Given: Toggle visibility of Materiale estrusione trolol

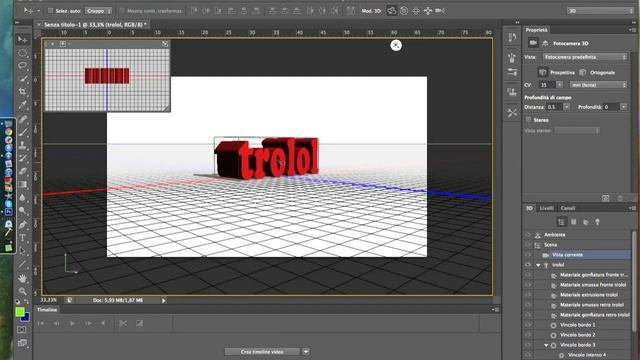Looking at the screenshot, I should pyautogui.click(x=528, y=295).
